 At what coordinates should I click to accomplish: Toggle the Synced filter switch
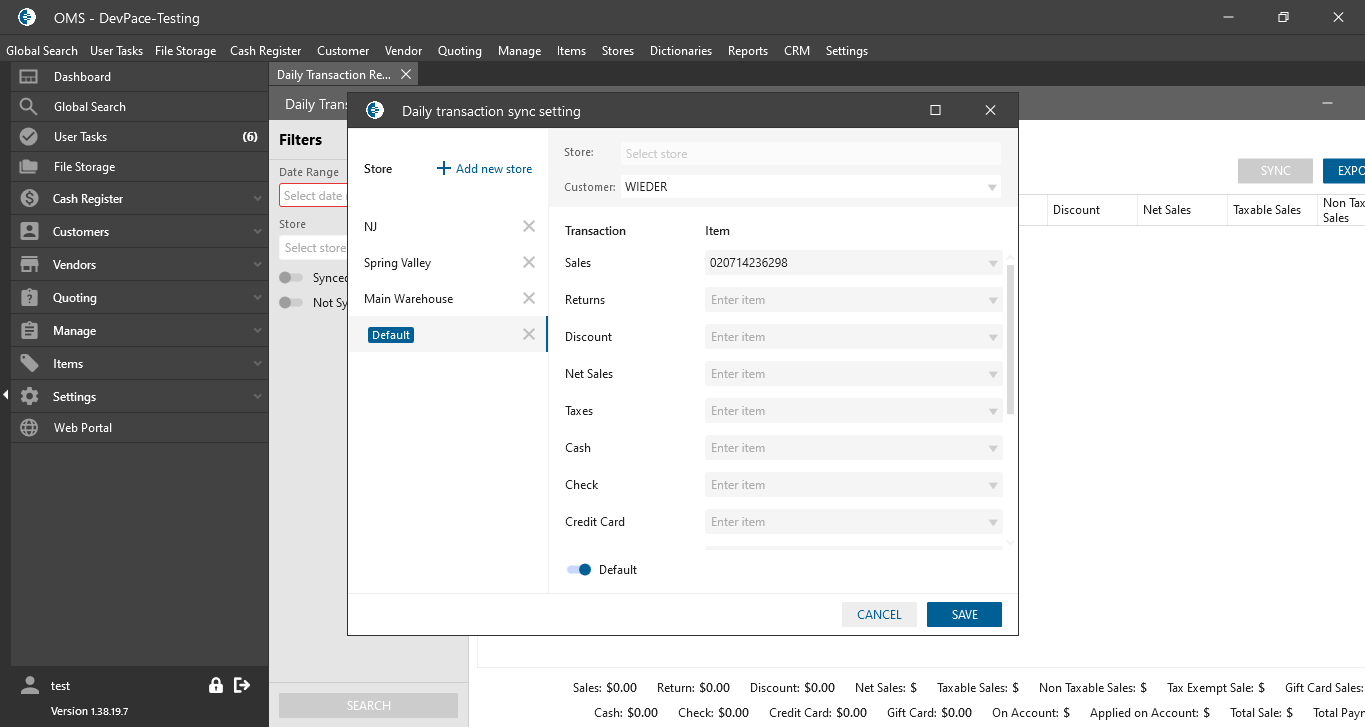click(291, 278)
